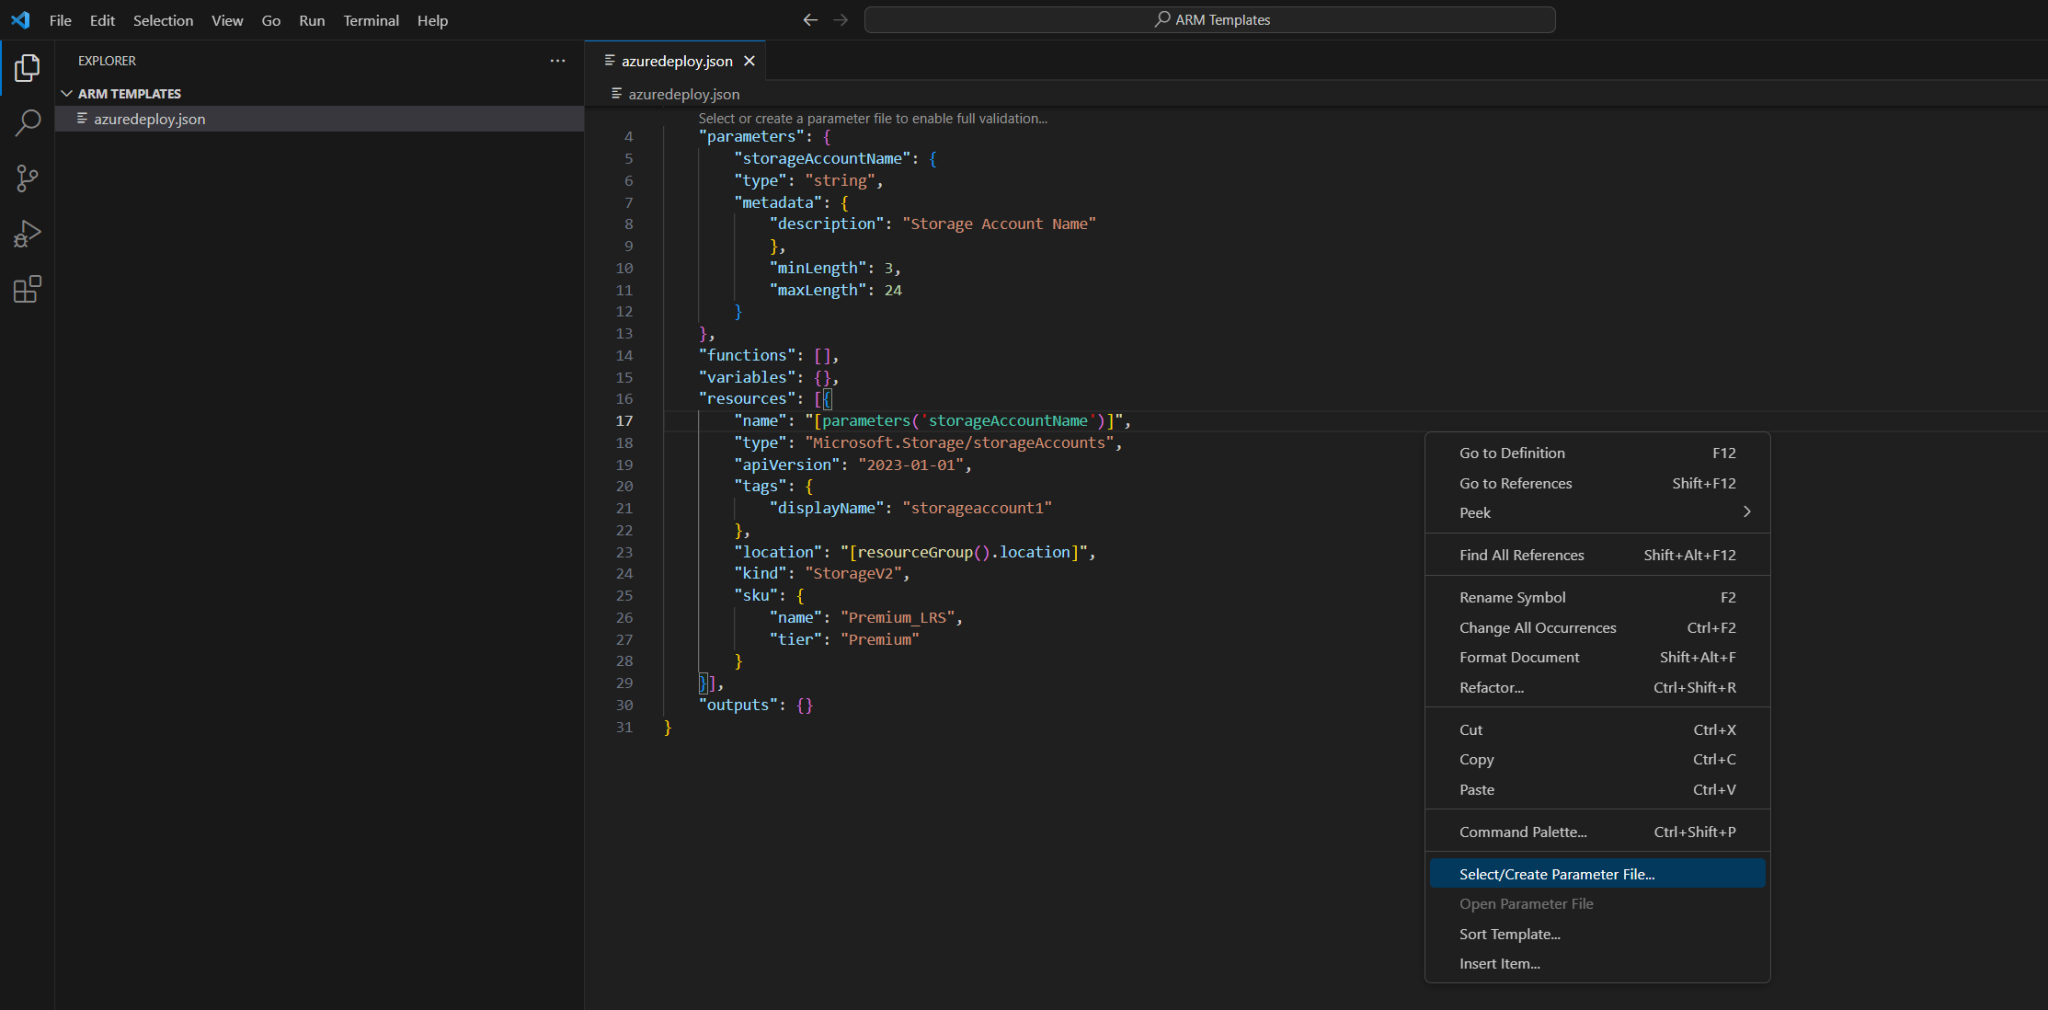Collapse the ARM TEMPLATES folder
The height and width of the screenshot is (1010, 2048).
point(67,93)
